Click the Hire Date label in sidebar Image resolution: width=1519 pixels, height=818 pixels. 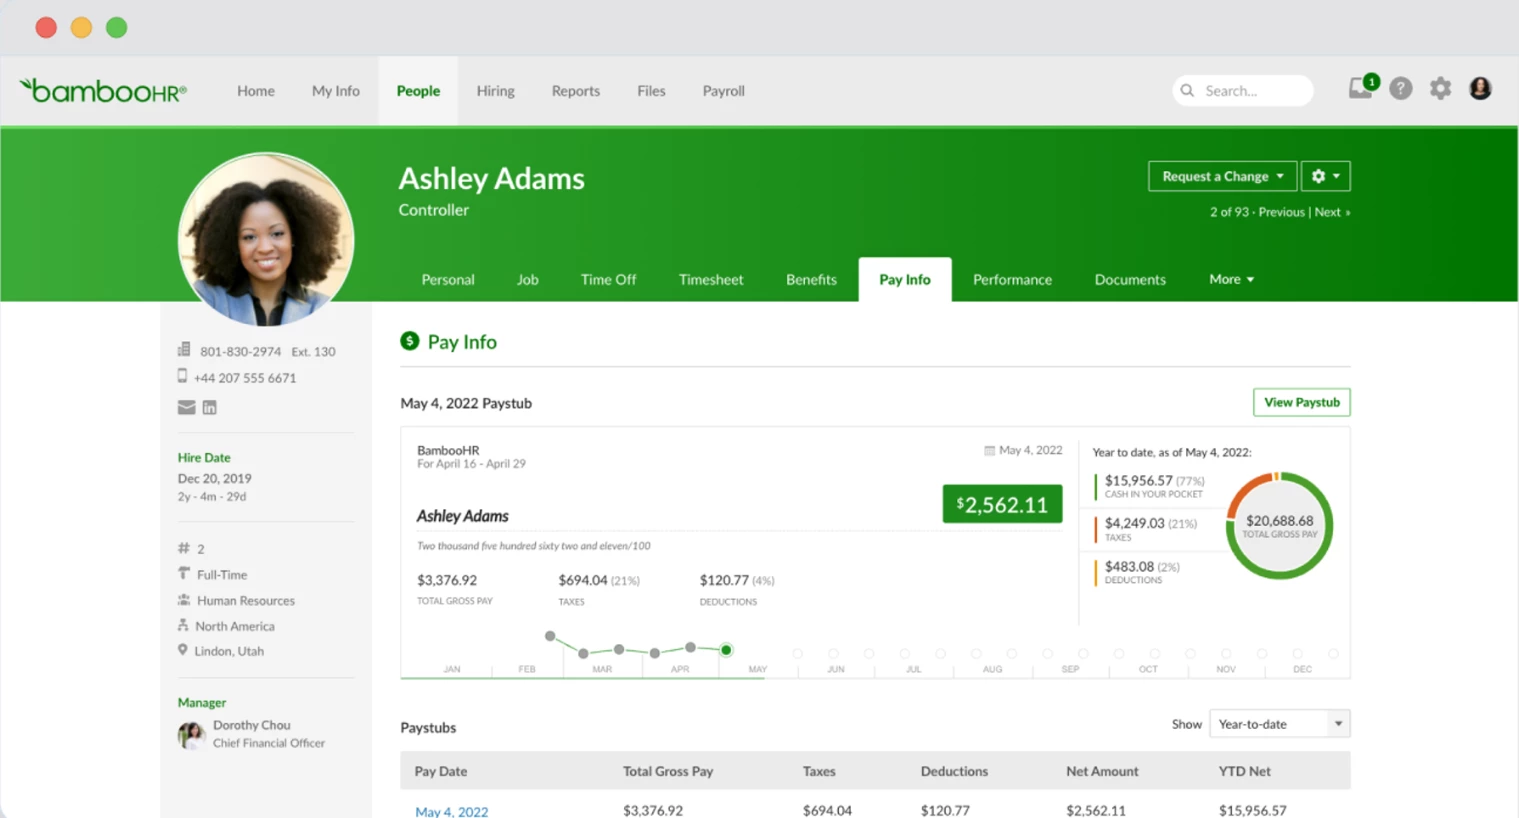[204, 457]
